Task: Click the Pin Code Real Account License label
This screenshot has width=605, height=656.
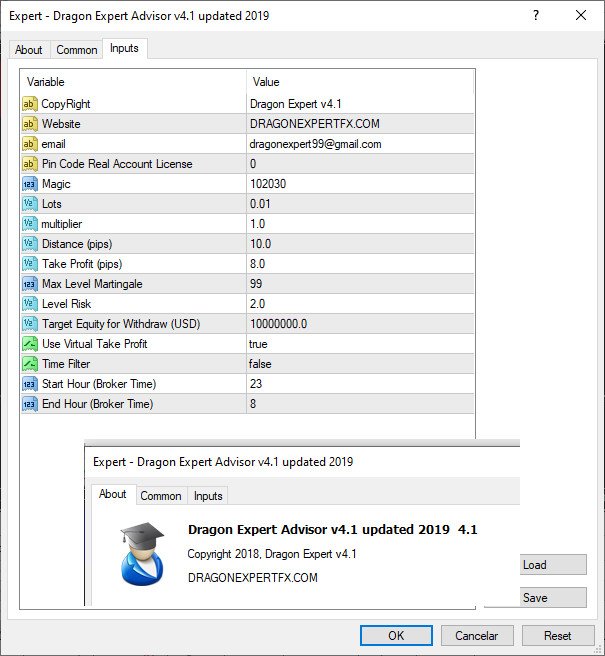Action: point(117,164)
